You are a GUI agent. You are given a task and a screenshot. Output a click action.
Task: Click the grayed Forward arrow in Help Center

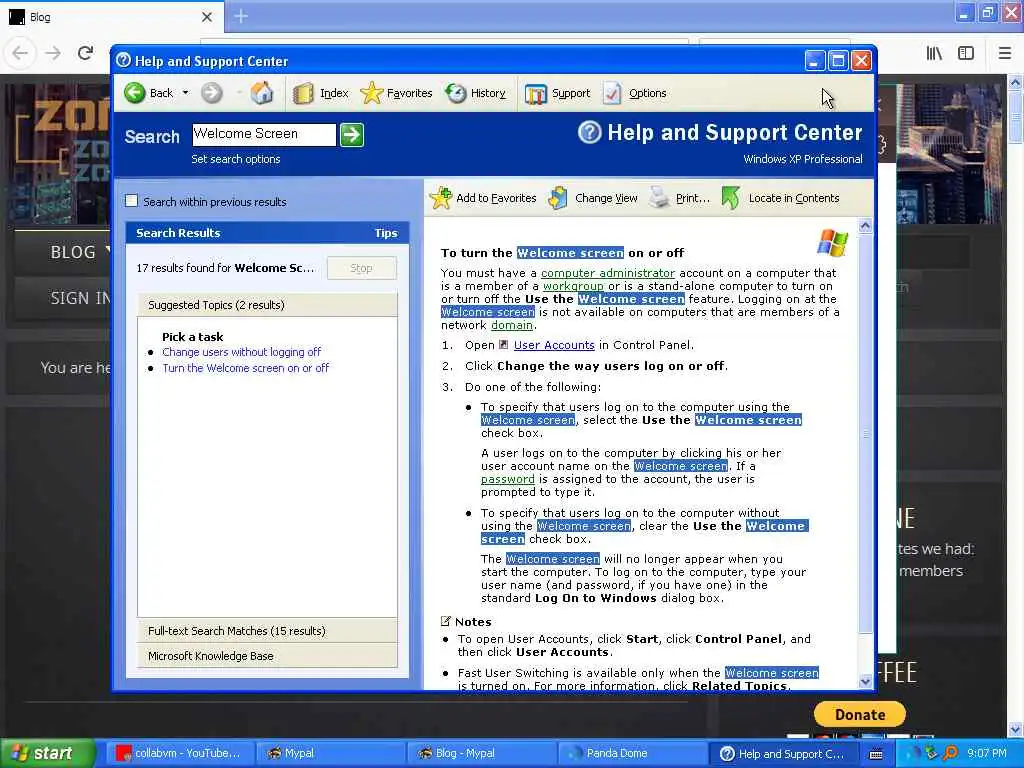tap(211, 93)
